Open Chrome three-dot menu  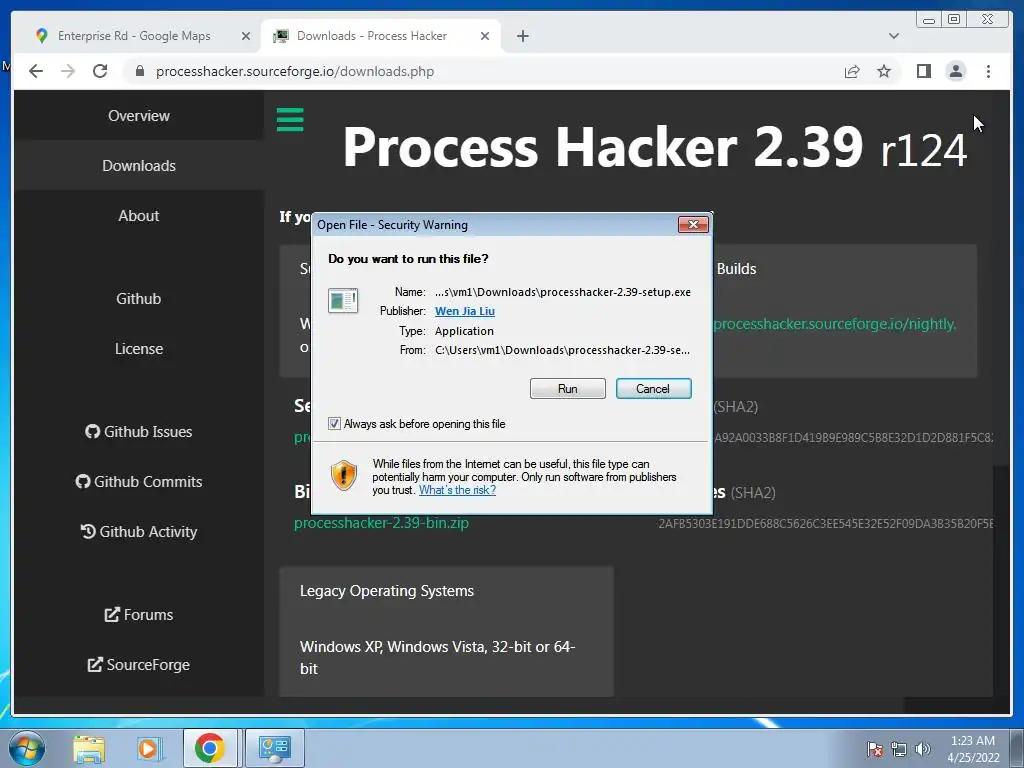pos(988,71)
